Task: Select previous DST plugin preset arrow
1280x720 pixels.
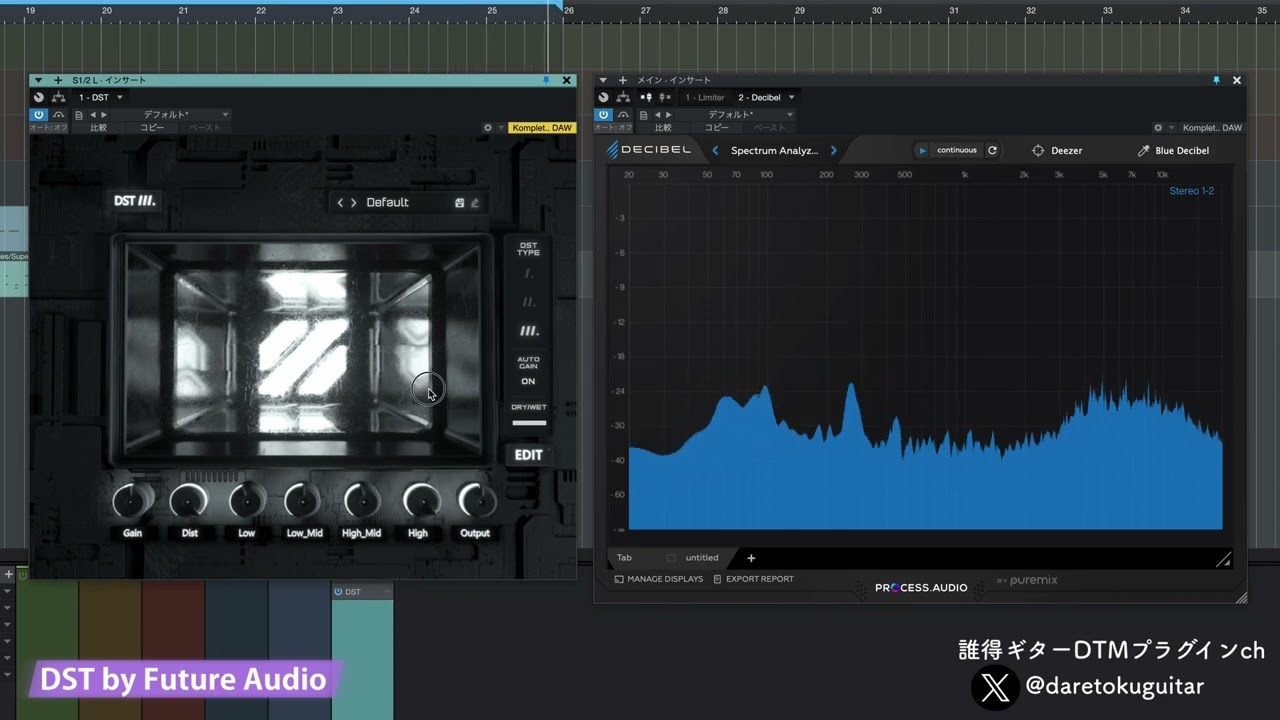Action: coord(340,202)
